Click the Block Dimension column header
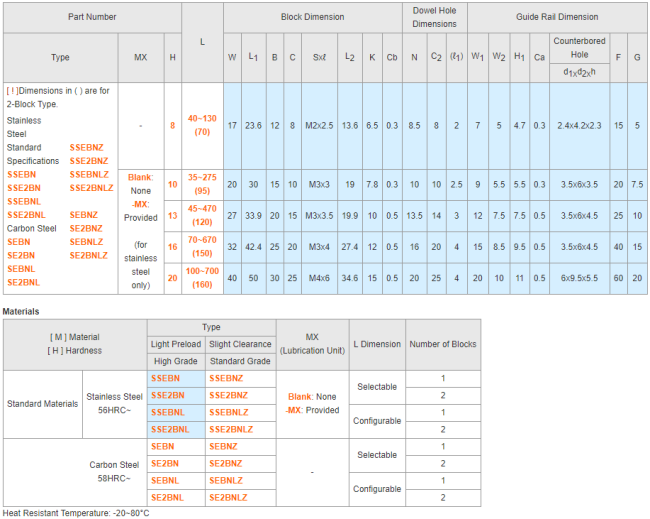The height and width of the screenshot is (519, 650). pyautogui.click(x=312, y=17)
